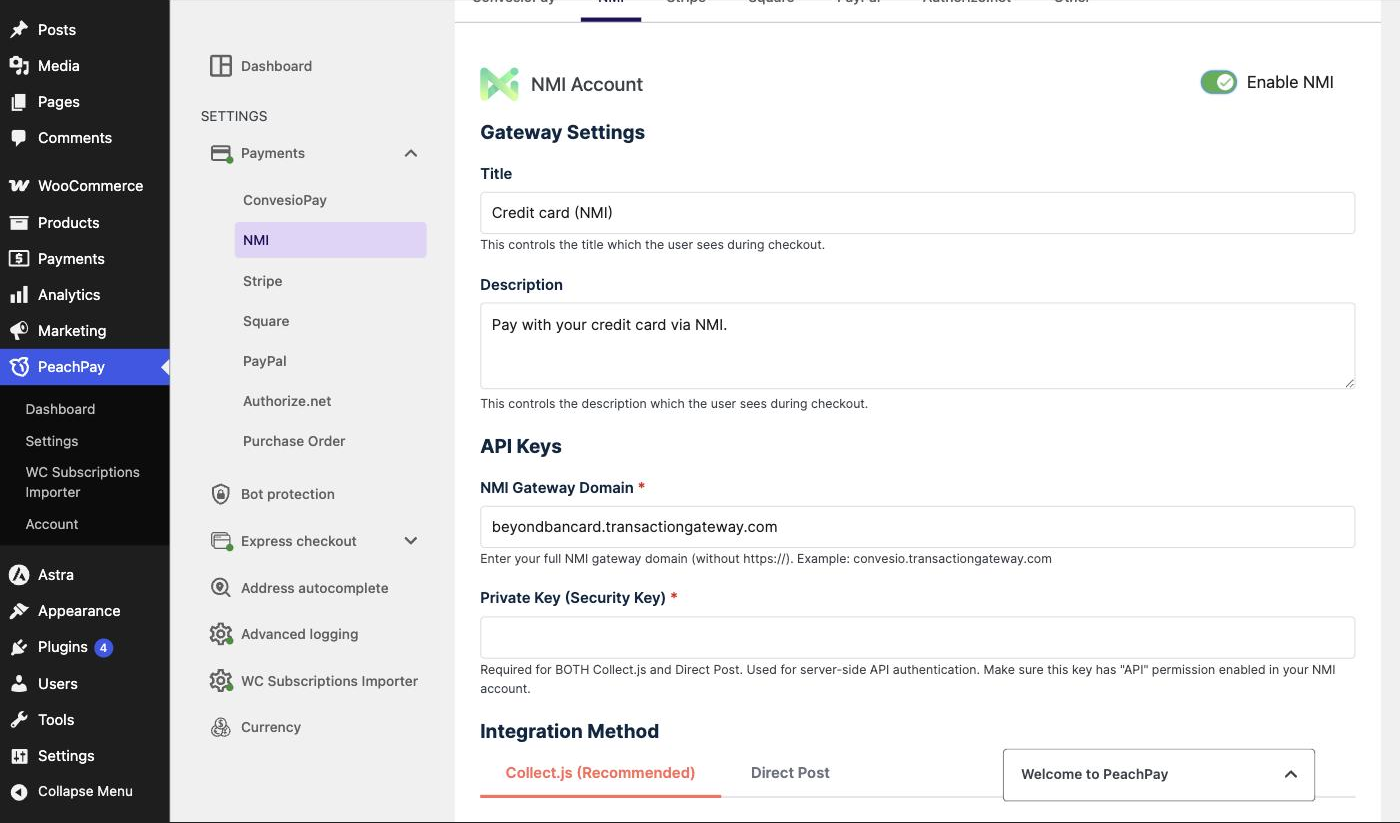This screenshot has width=1400, height=823.
Task: Click the Title input field
Action: click(x=917, y=213)
